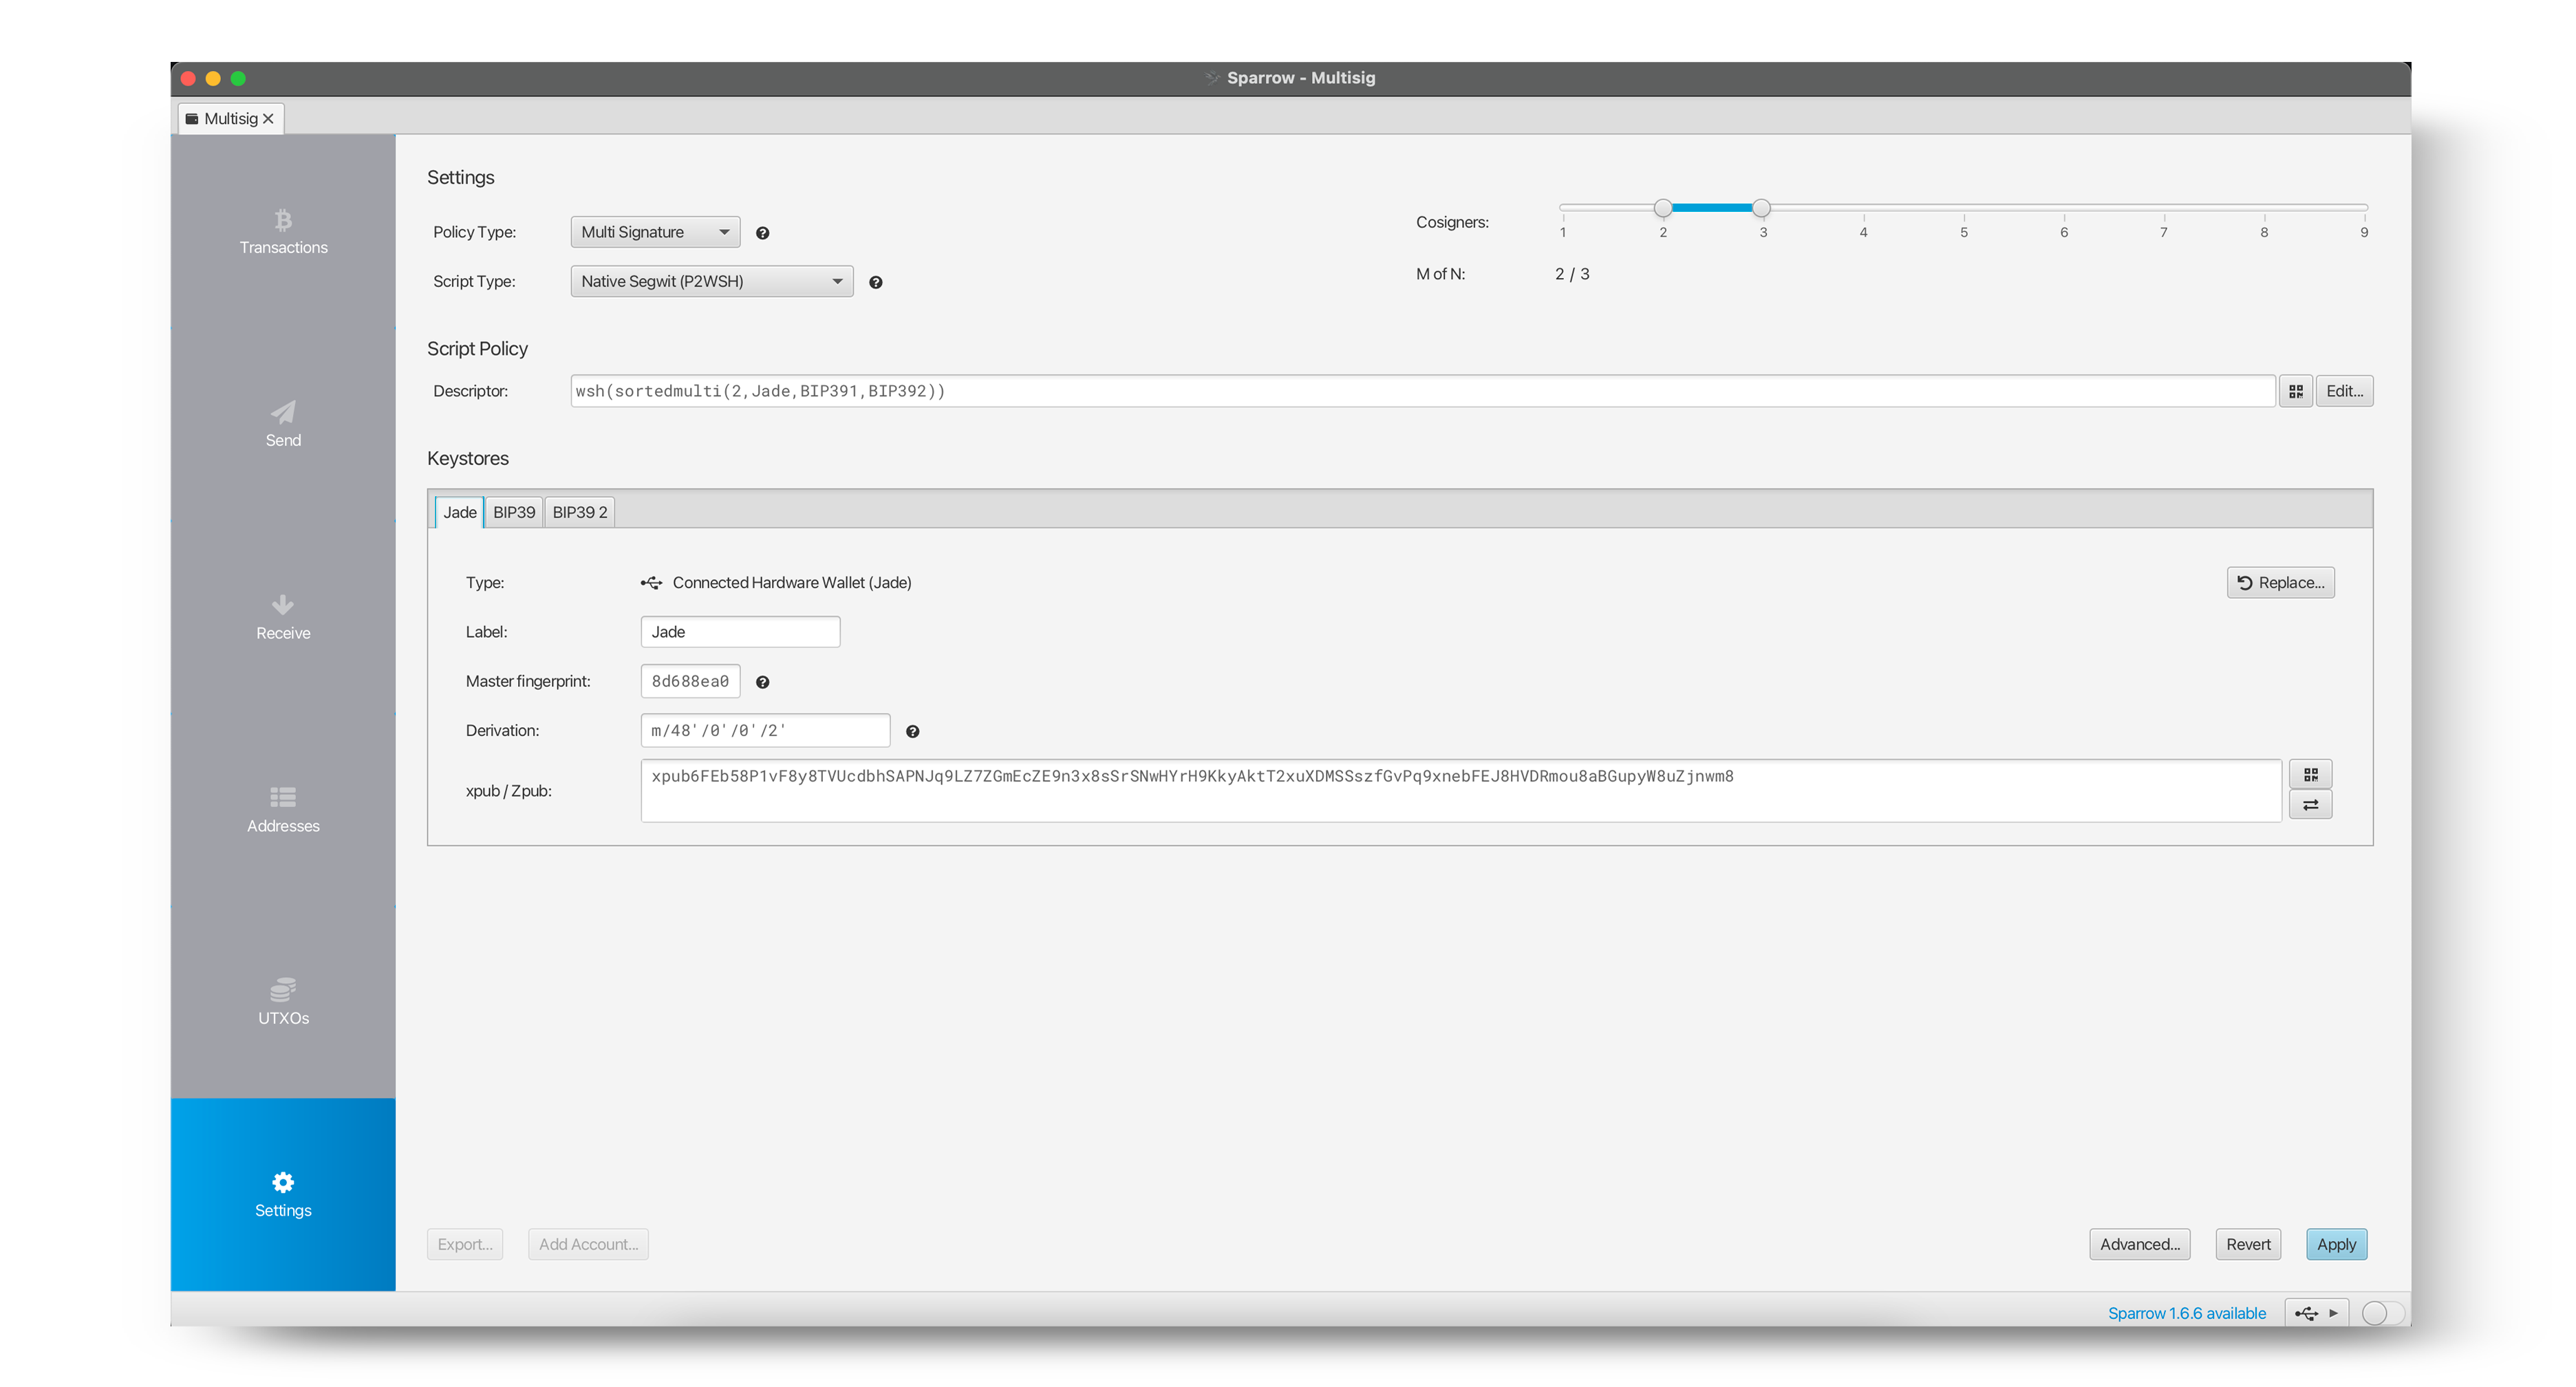
Task: Click the xpub QR code icon
Action: tap(2310, 774)
